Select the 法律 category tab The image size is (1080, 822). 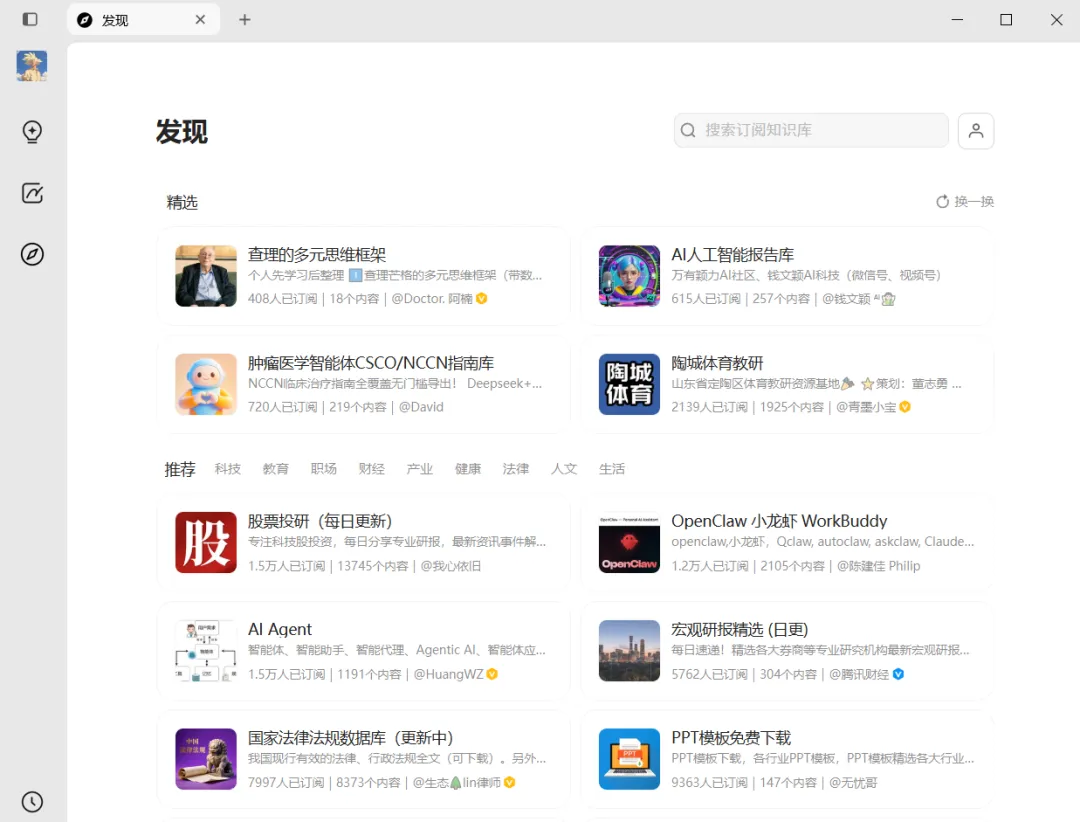[516, 469]
